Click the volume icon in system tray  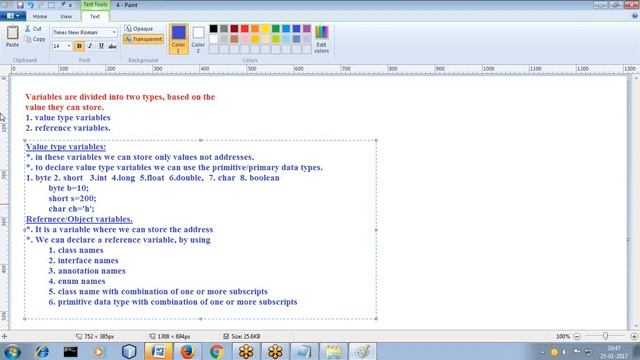coord(565,352)
